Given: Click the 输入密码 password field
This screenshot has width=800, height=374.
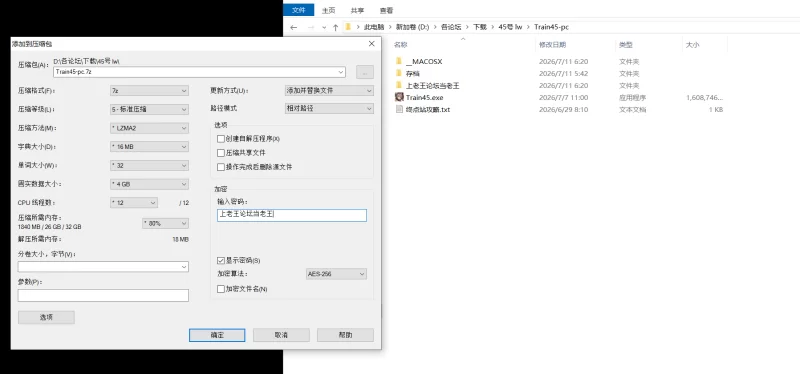Looking at the screenshot, I should coord(292,215).
